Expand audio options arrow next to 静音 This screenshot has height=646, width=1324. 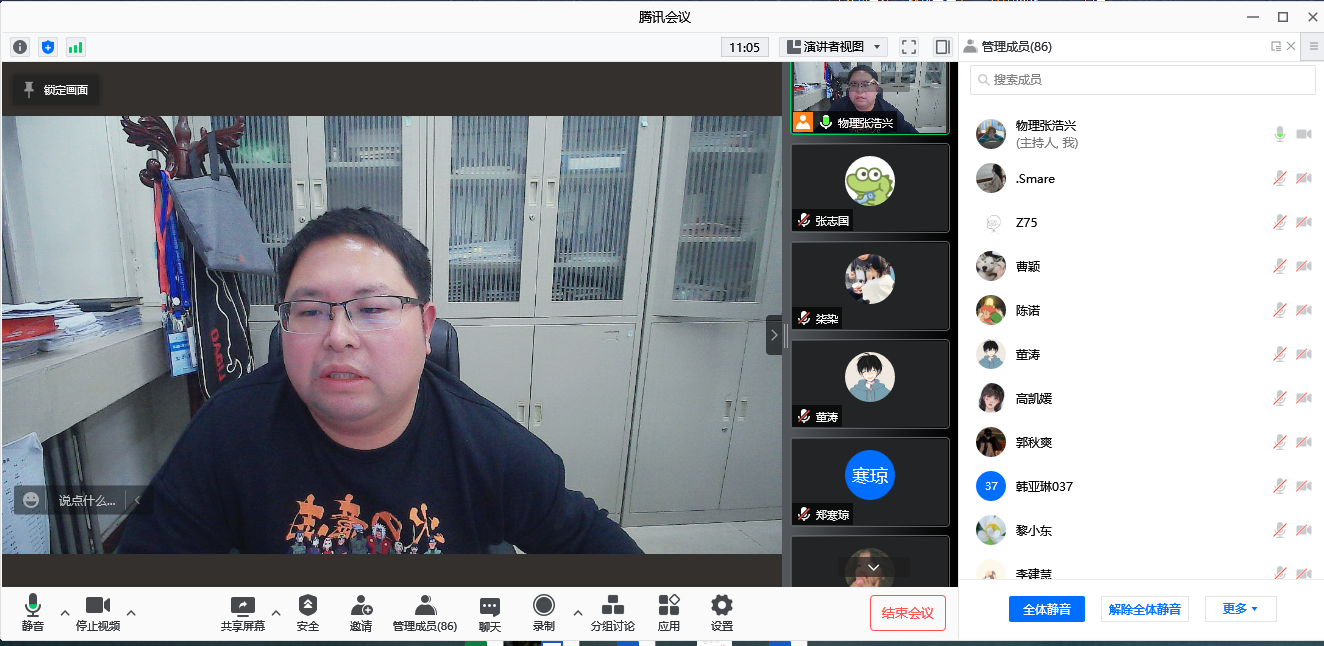[x=65, y=613]
